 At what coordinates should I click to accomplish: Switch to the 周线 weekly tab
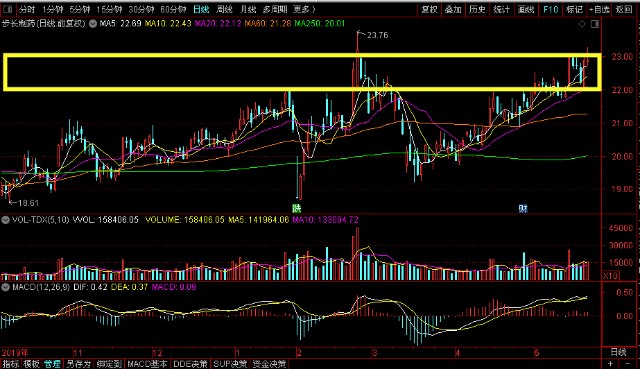224,9
